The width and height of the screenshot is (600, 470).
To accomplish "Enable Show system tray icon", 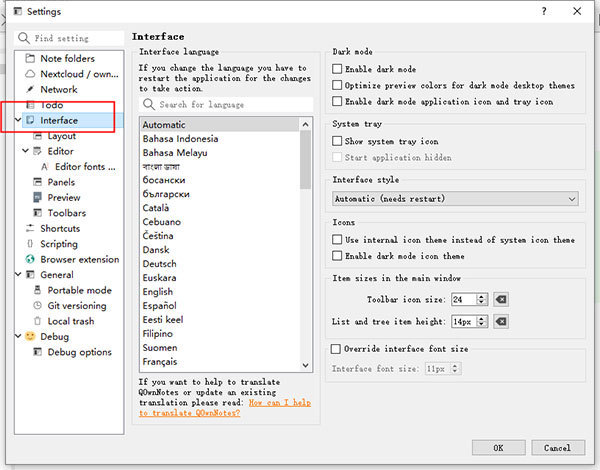I will 337,141.
